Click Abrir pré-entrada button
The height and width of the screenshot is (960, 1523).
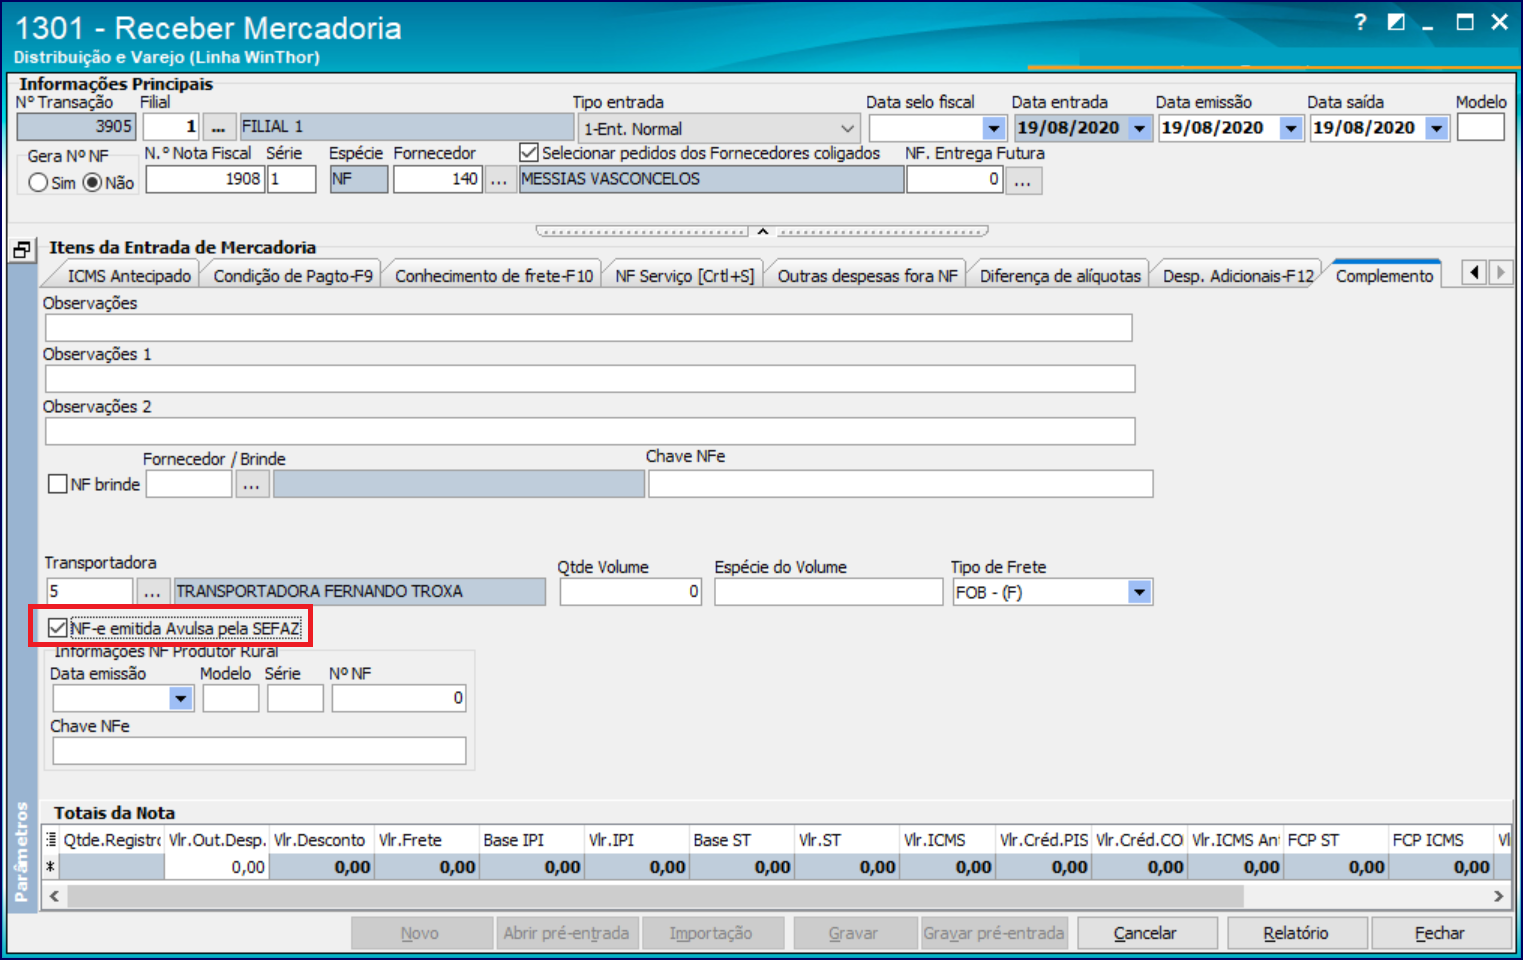point(566,933)
